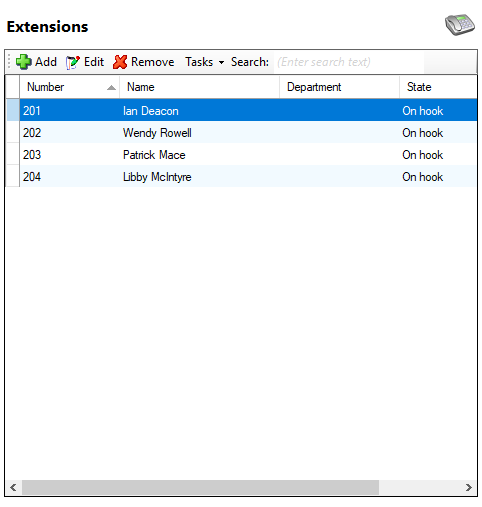Click the horizontal scrollbar thumb
Screen dimensions: 482x507
[200, 488]
